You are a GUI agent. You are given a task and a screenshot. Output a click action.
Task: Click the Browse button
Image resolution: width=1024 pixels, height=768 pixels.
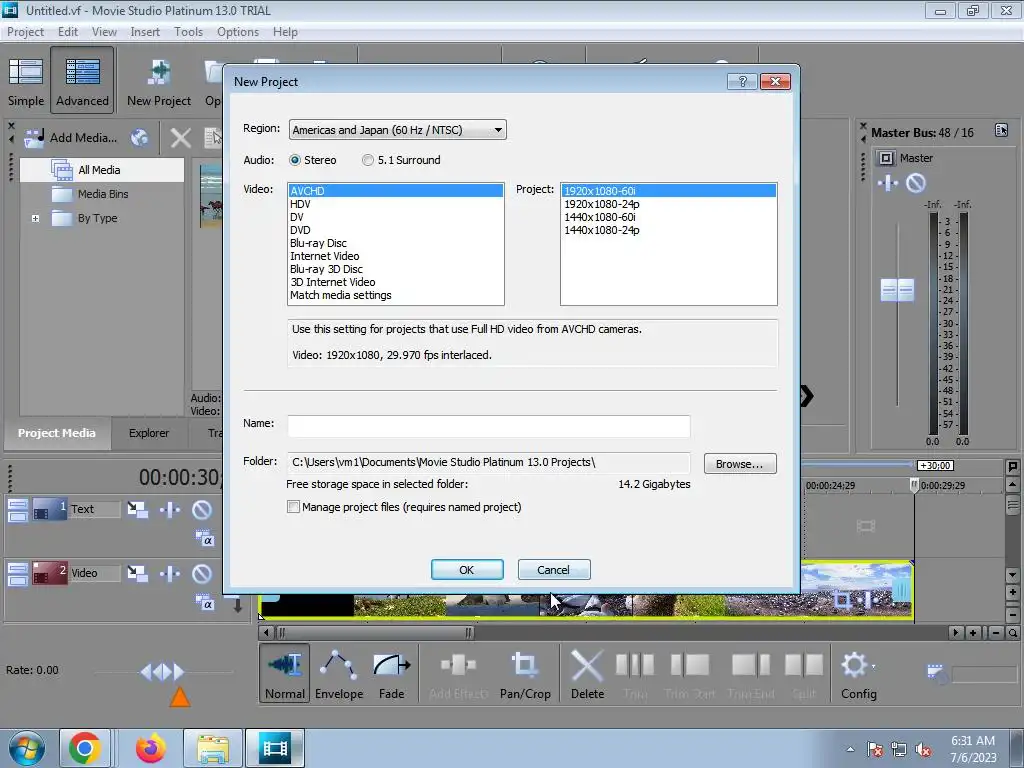coord(740,464)
